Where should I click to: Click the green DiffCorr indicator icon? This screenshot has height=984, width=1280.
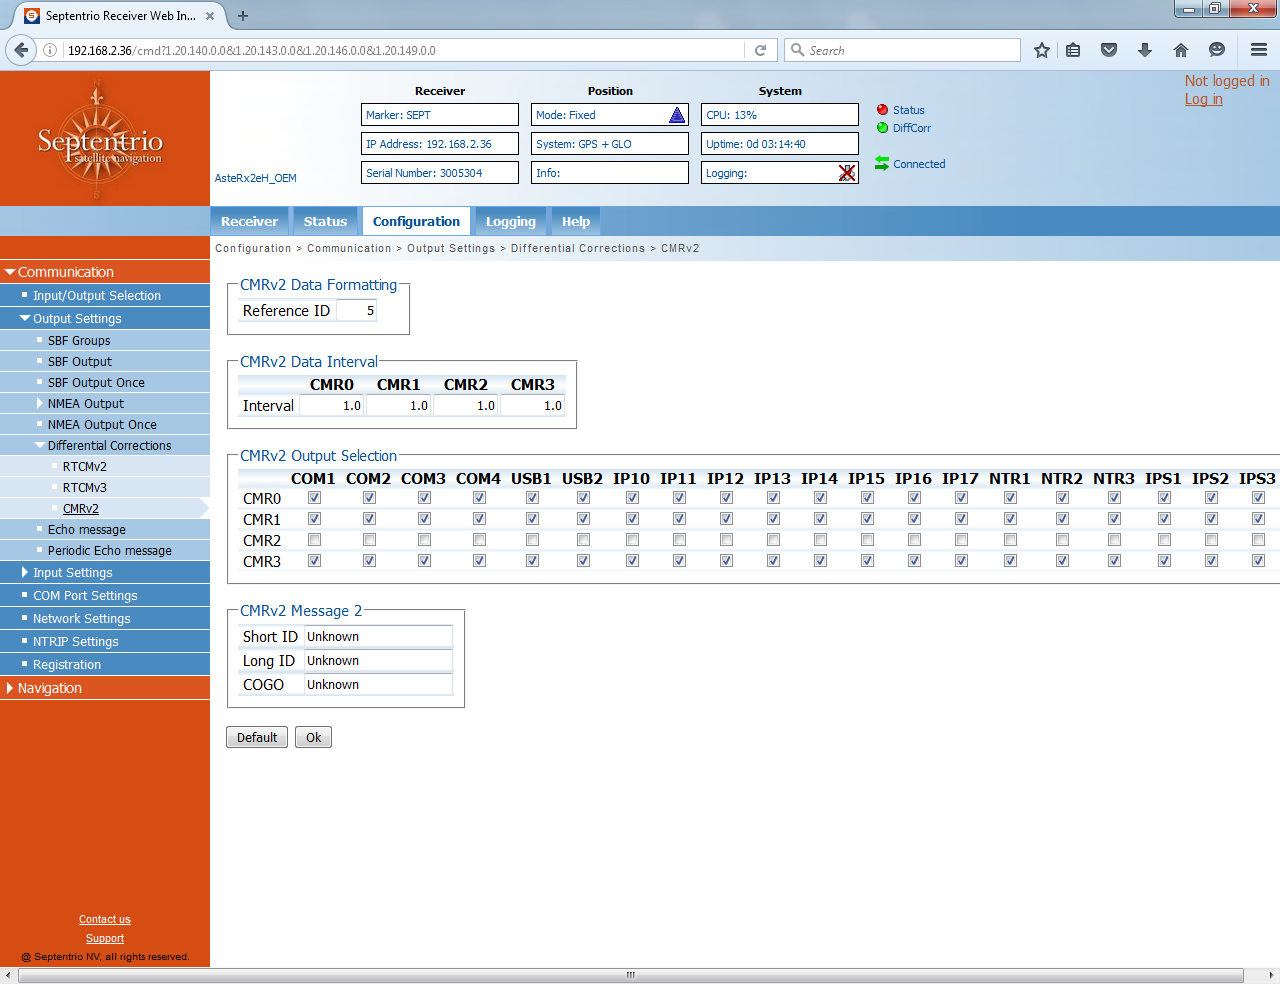(882, 128)
